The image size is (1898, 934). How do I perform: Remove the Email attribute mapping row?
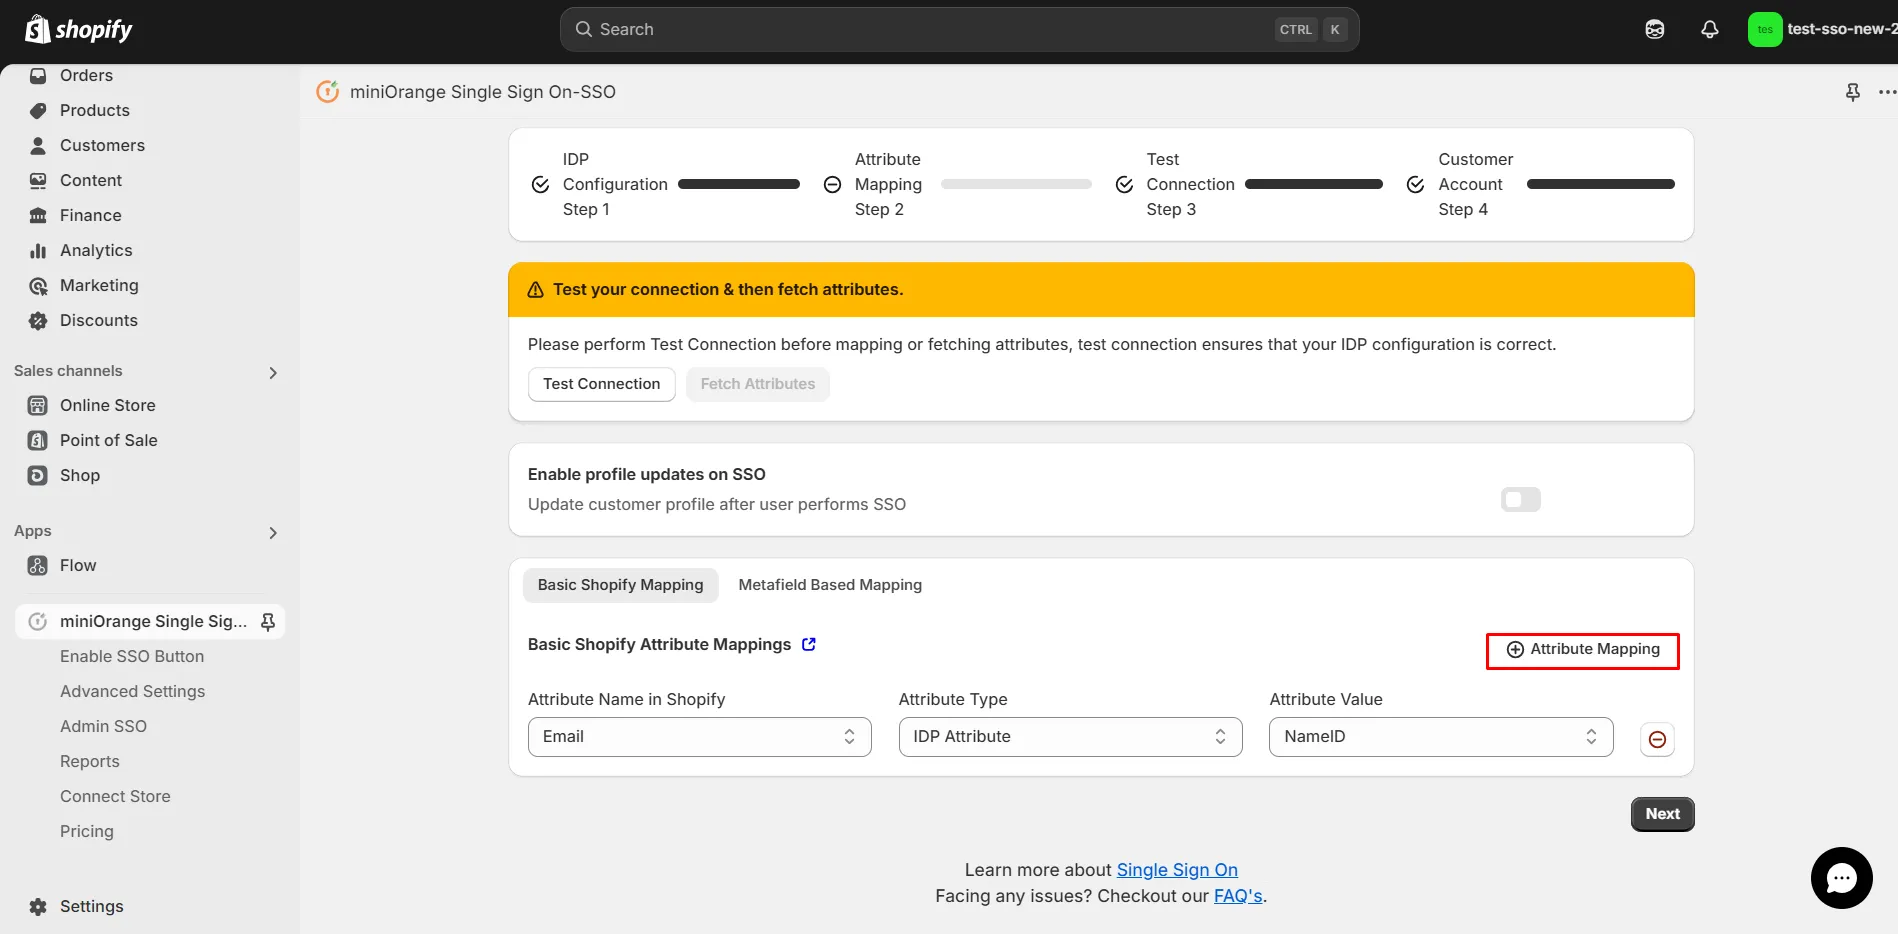point(1657,739)
